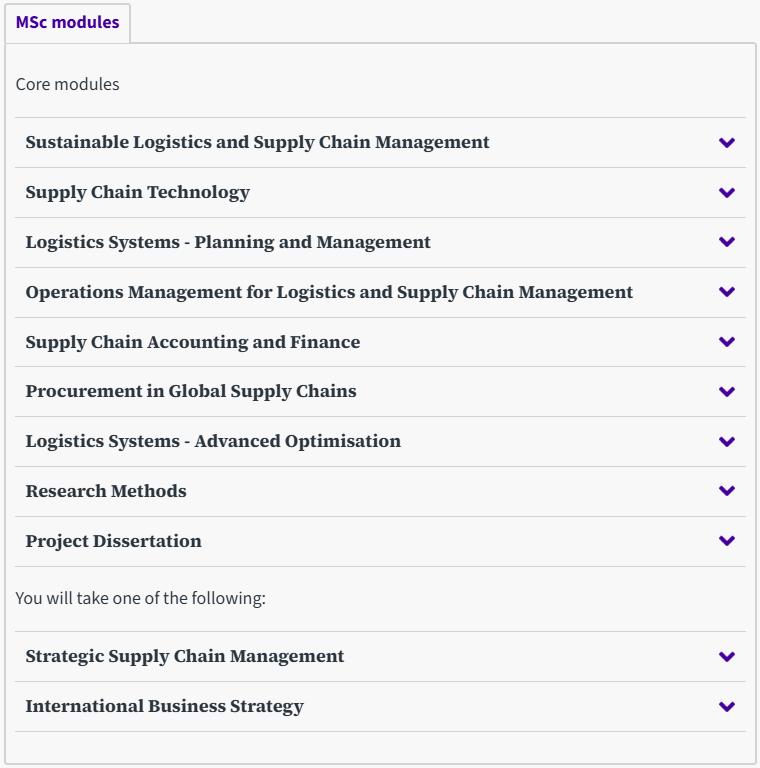Open Logistics Systems - Planning and Management title
The image size is (760, 768).
228,242
